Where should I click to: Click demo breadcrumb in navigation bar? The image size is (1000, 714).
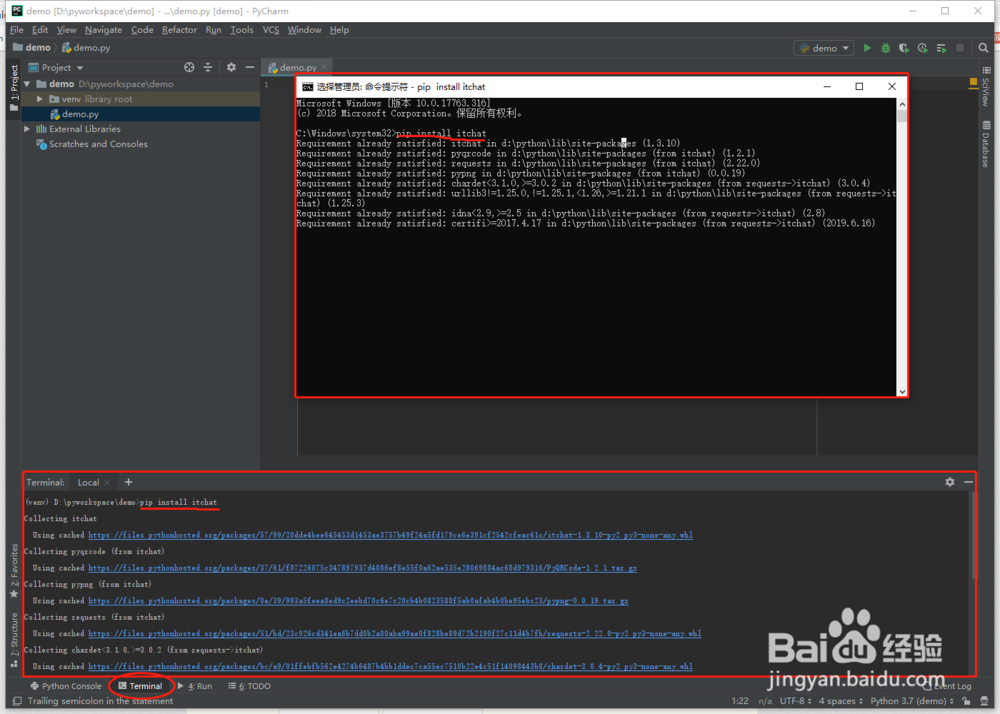pyautogui.click(x=31, y=48)
